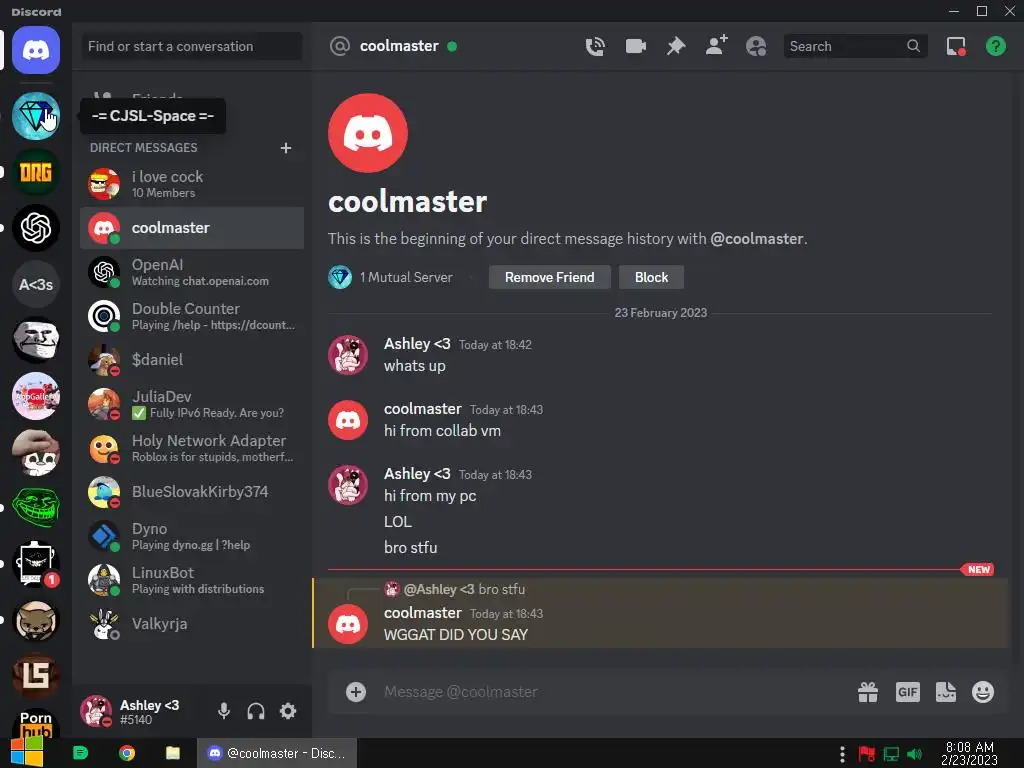Viewport: 1024px width, 768px height.
Task: Click coolmaster's name in the last message
Action: [x=423, y=613]
